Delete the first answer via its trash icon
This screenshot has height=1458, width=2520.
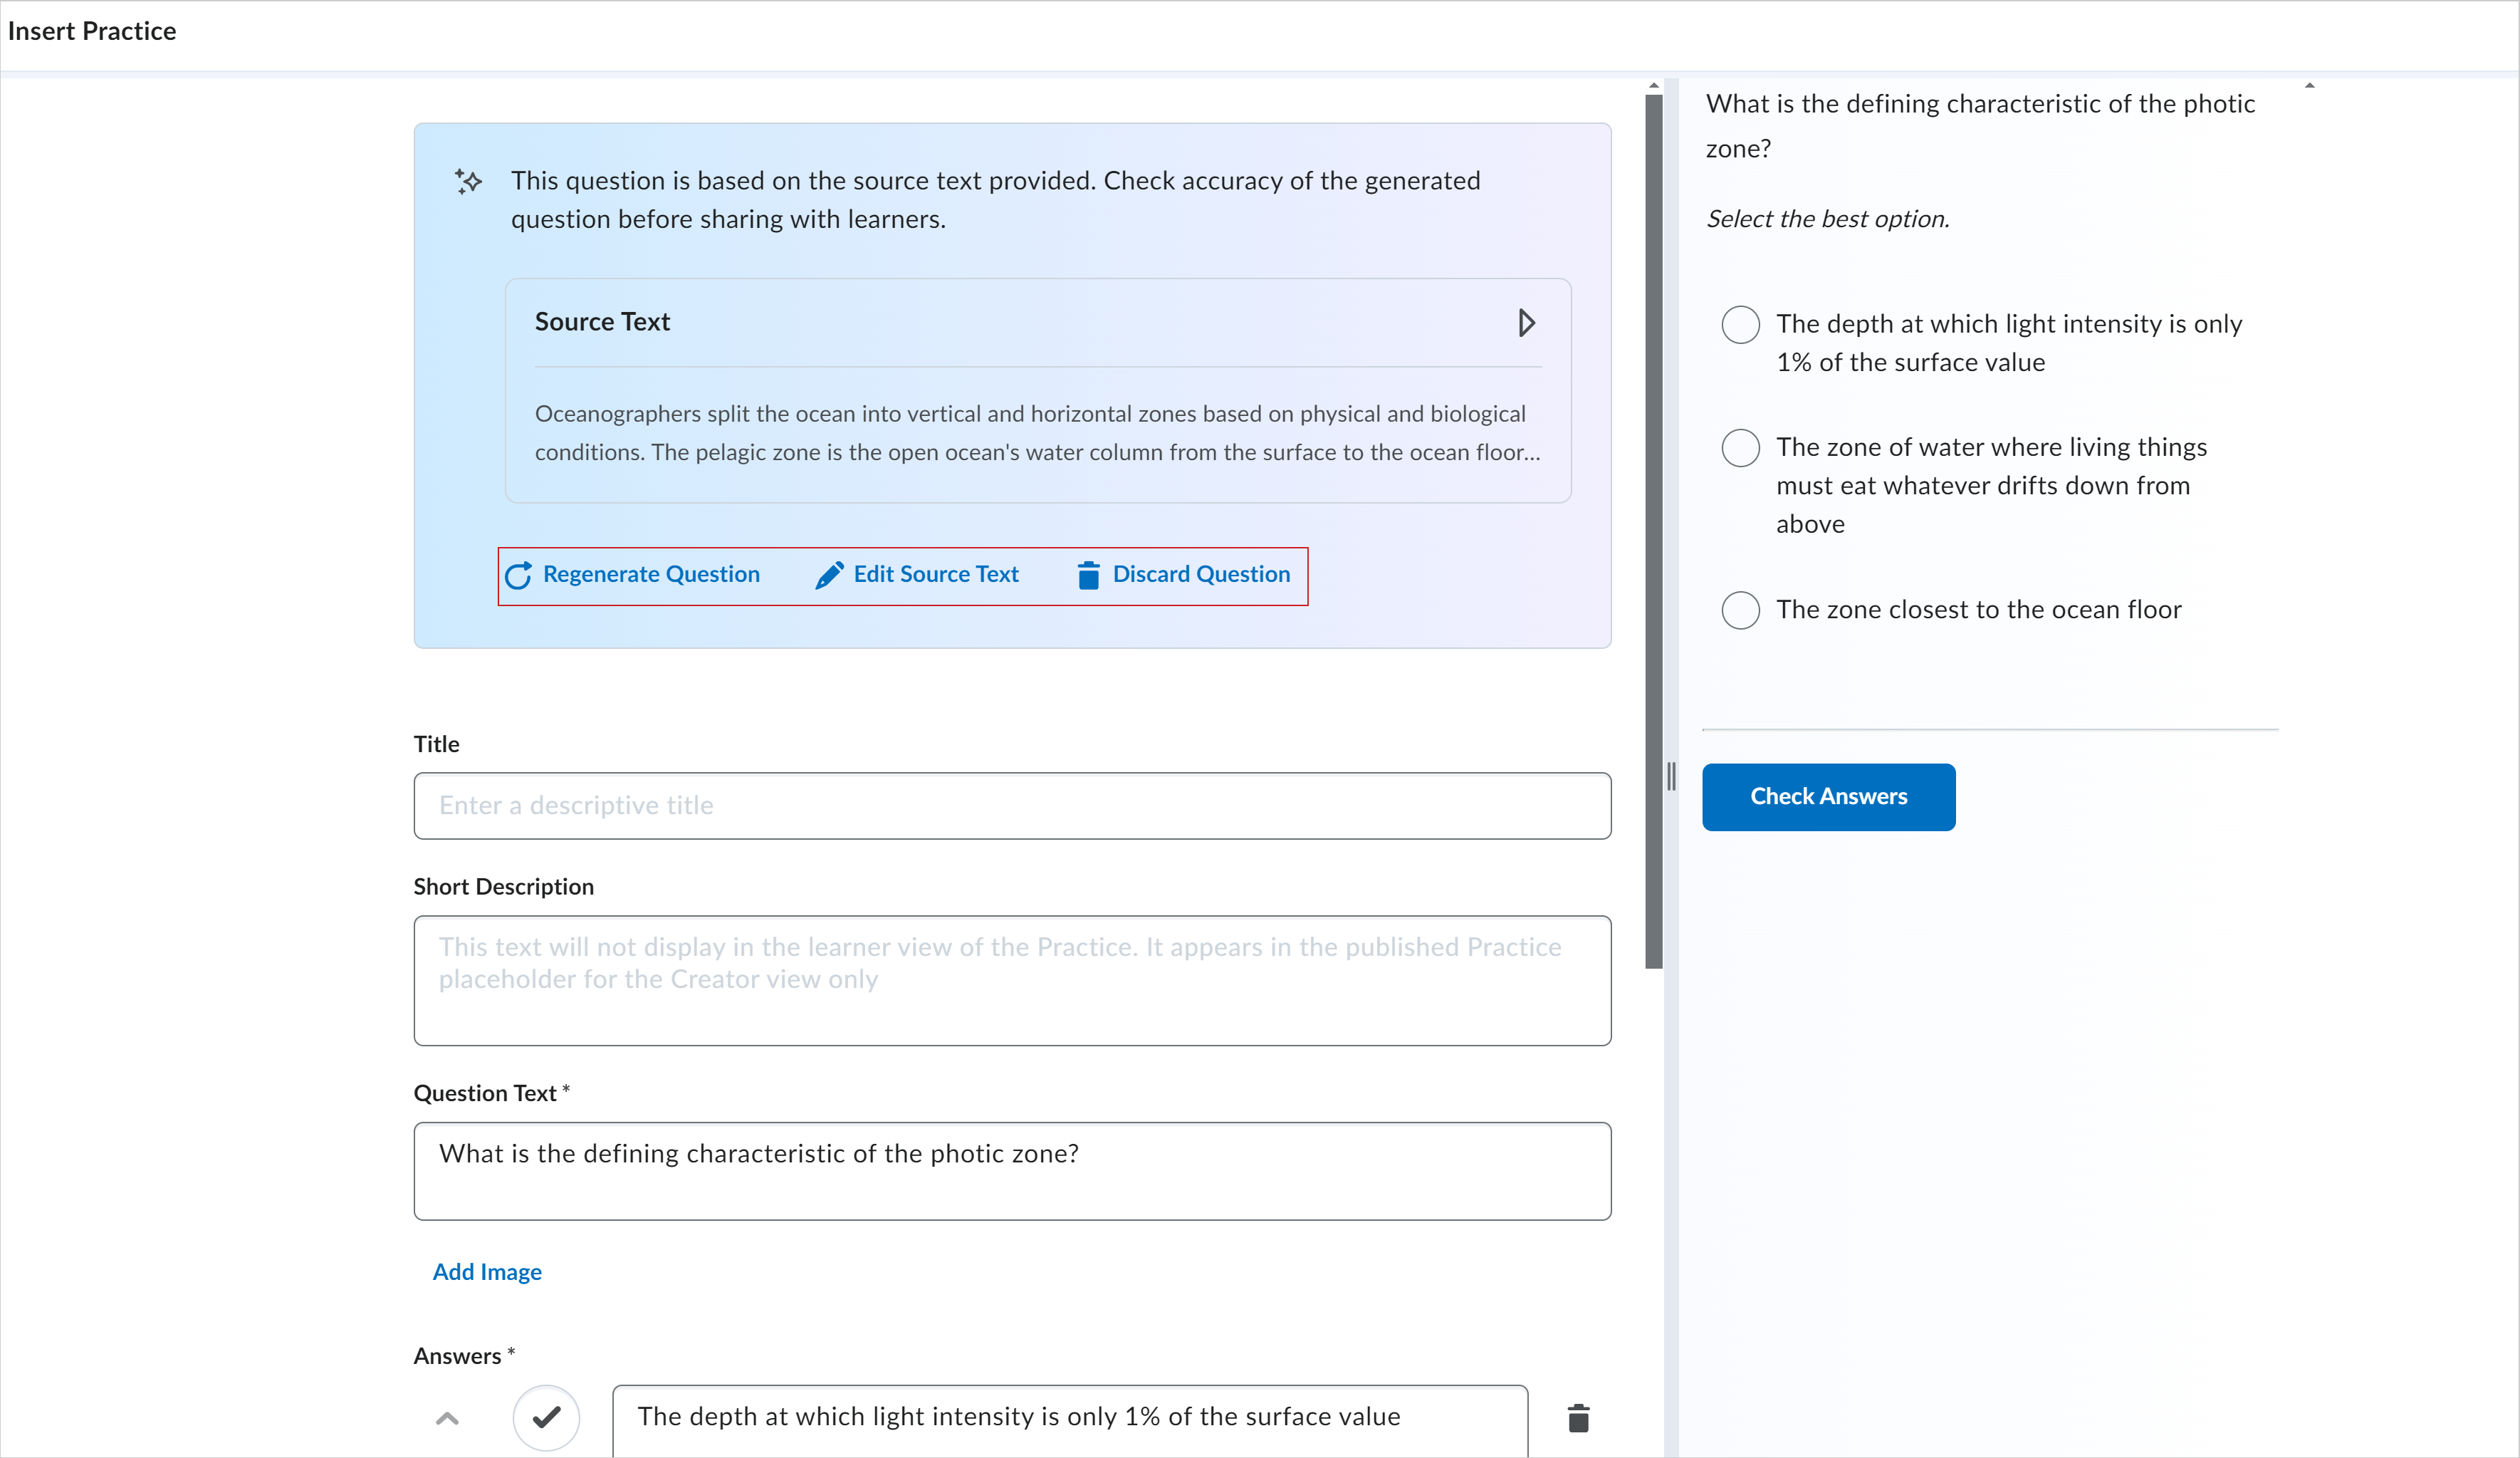click(x=1578, y=1417)
